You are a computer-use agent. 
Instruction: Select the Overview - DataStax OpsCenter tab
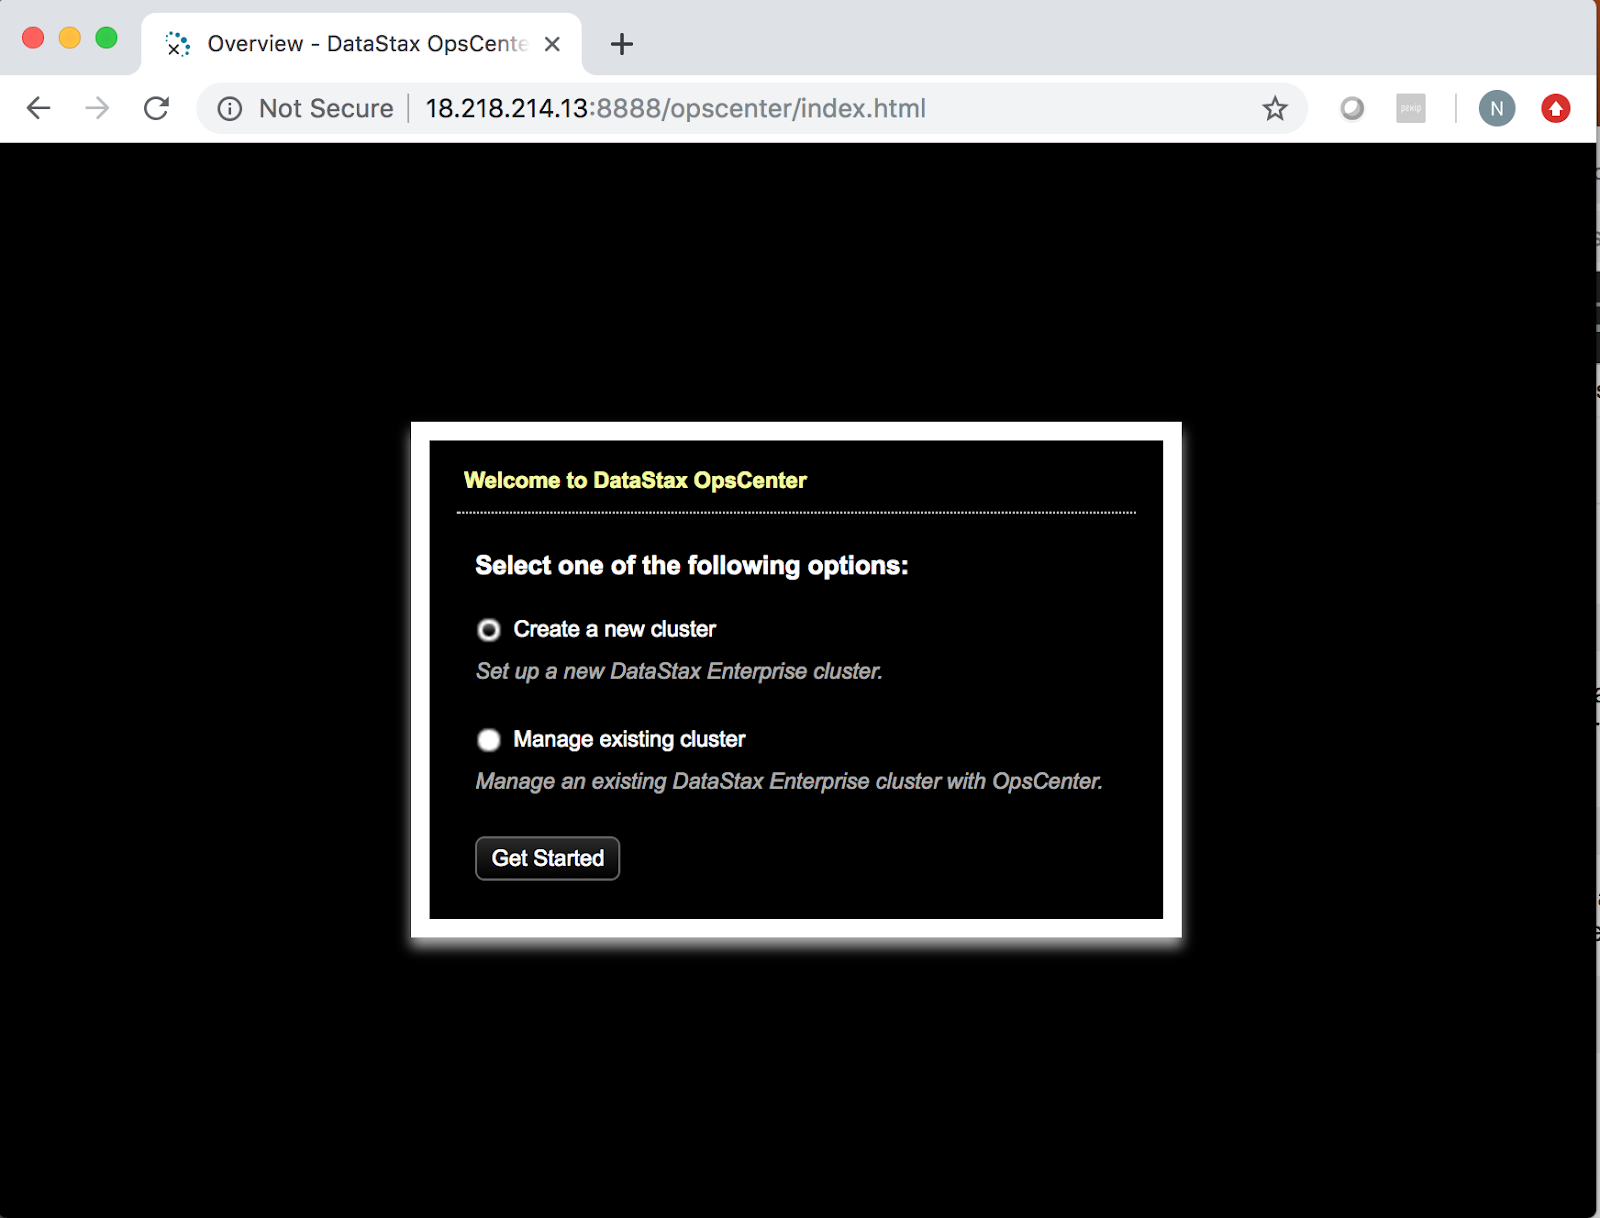361,44
